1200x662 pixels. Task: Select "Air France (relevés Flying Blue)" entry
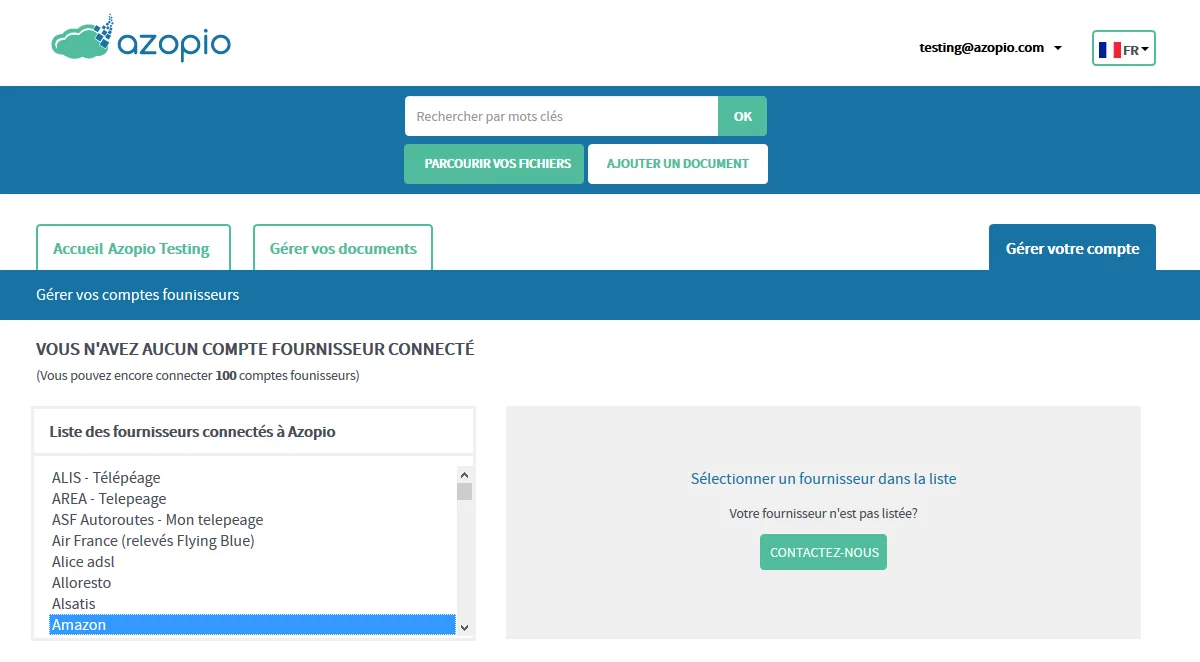(253, 541)
